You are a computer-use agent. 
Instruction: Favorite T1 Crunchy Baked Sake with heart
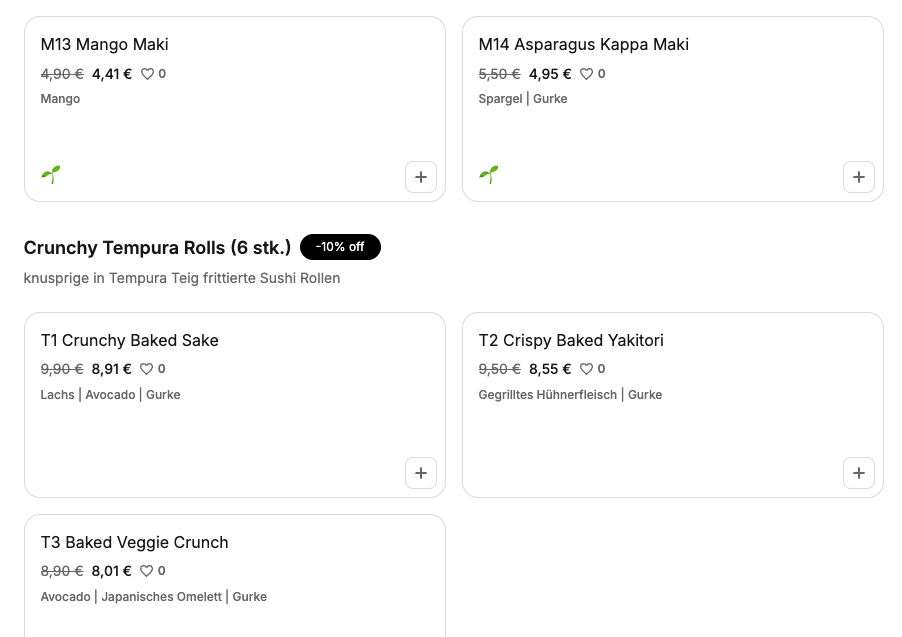tap(147, 369)
